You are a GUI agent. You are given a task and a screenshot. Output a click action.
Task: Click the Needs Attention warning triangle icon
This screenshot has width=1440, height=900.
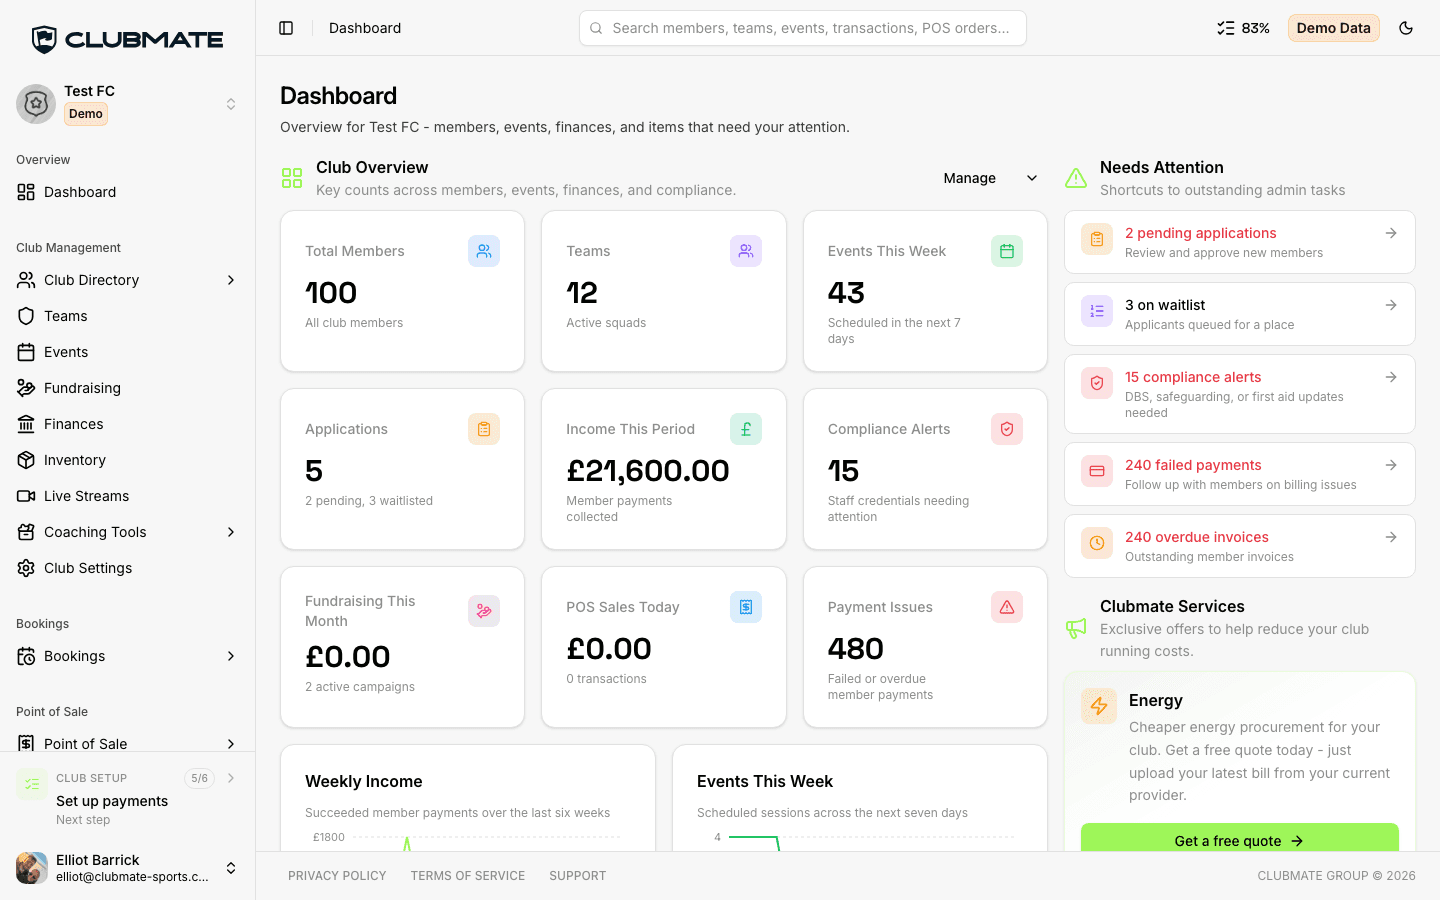click(x=1076, y=178)
